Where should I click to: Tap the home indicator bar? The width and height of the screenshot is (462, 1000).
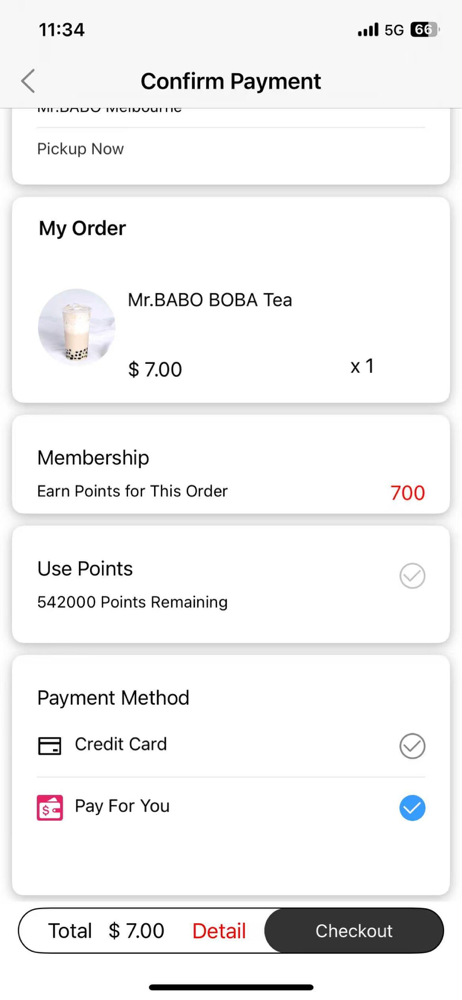231,987
